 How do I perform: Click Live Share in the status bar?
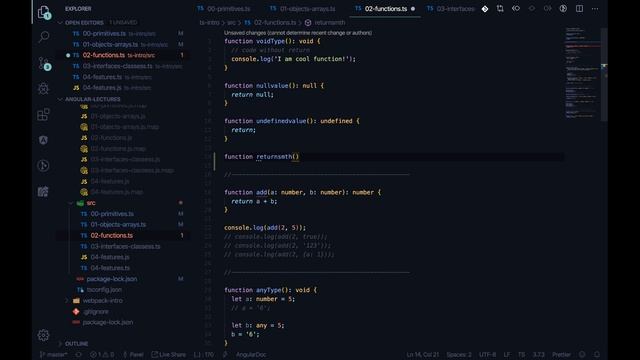[x=168, y=355]
